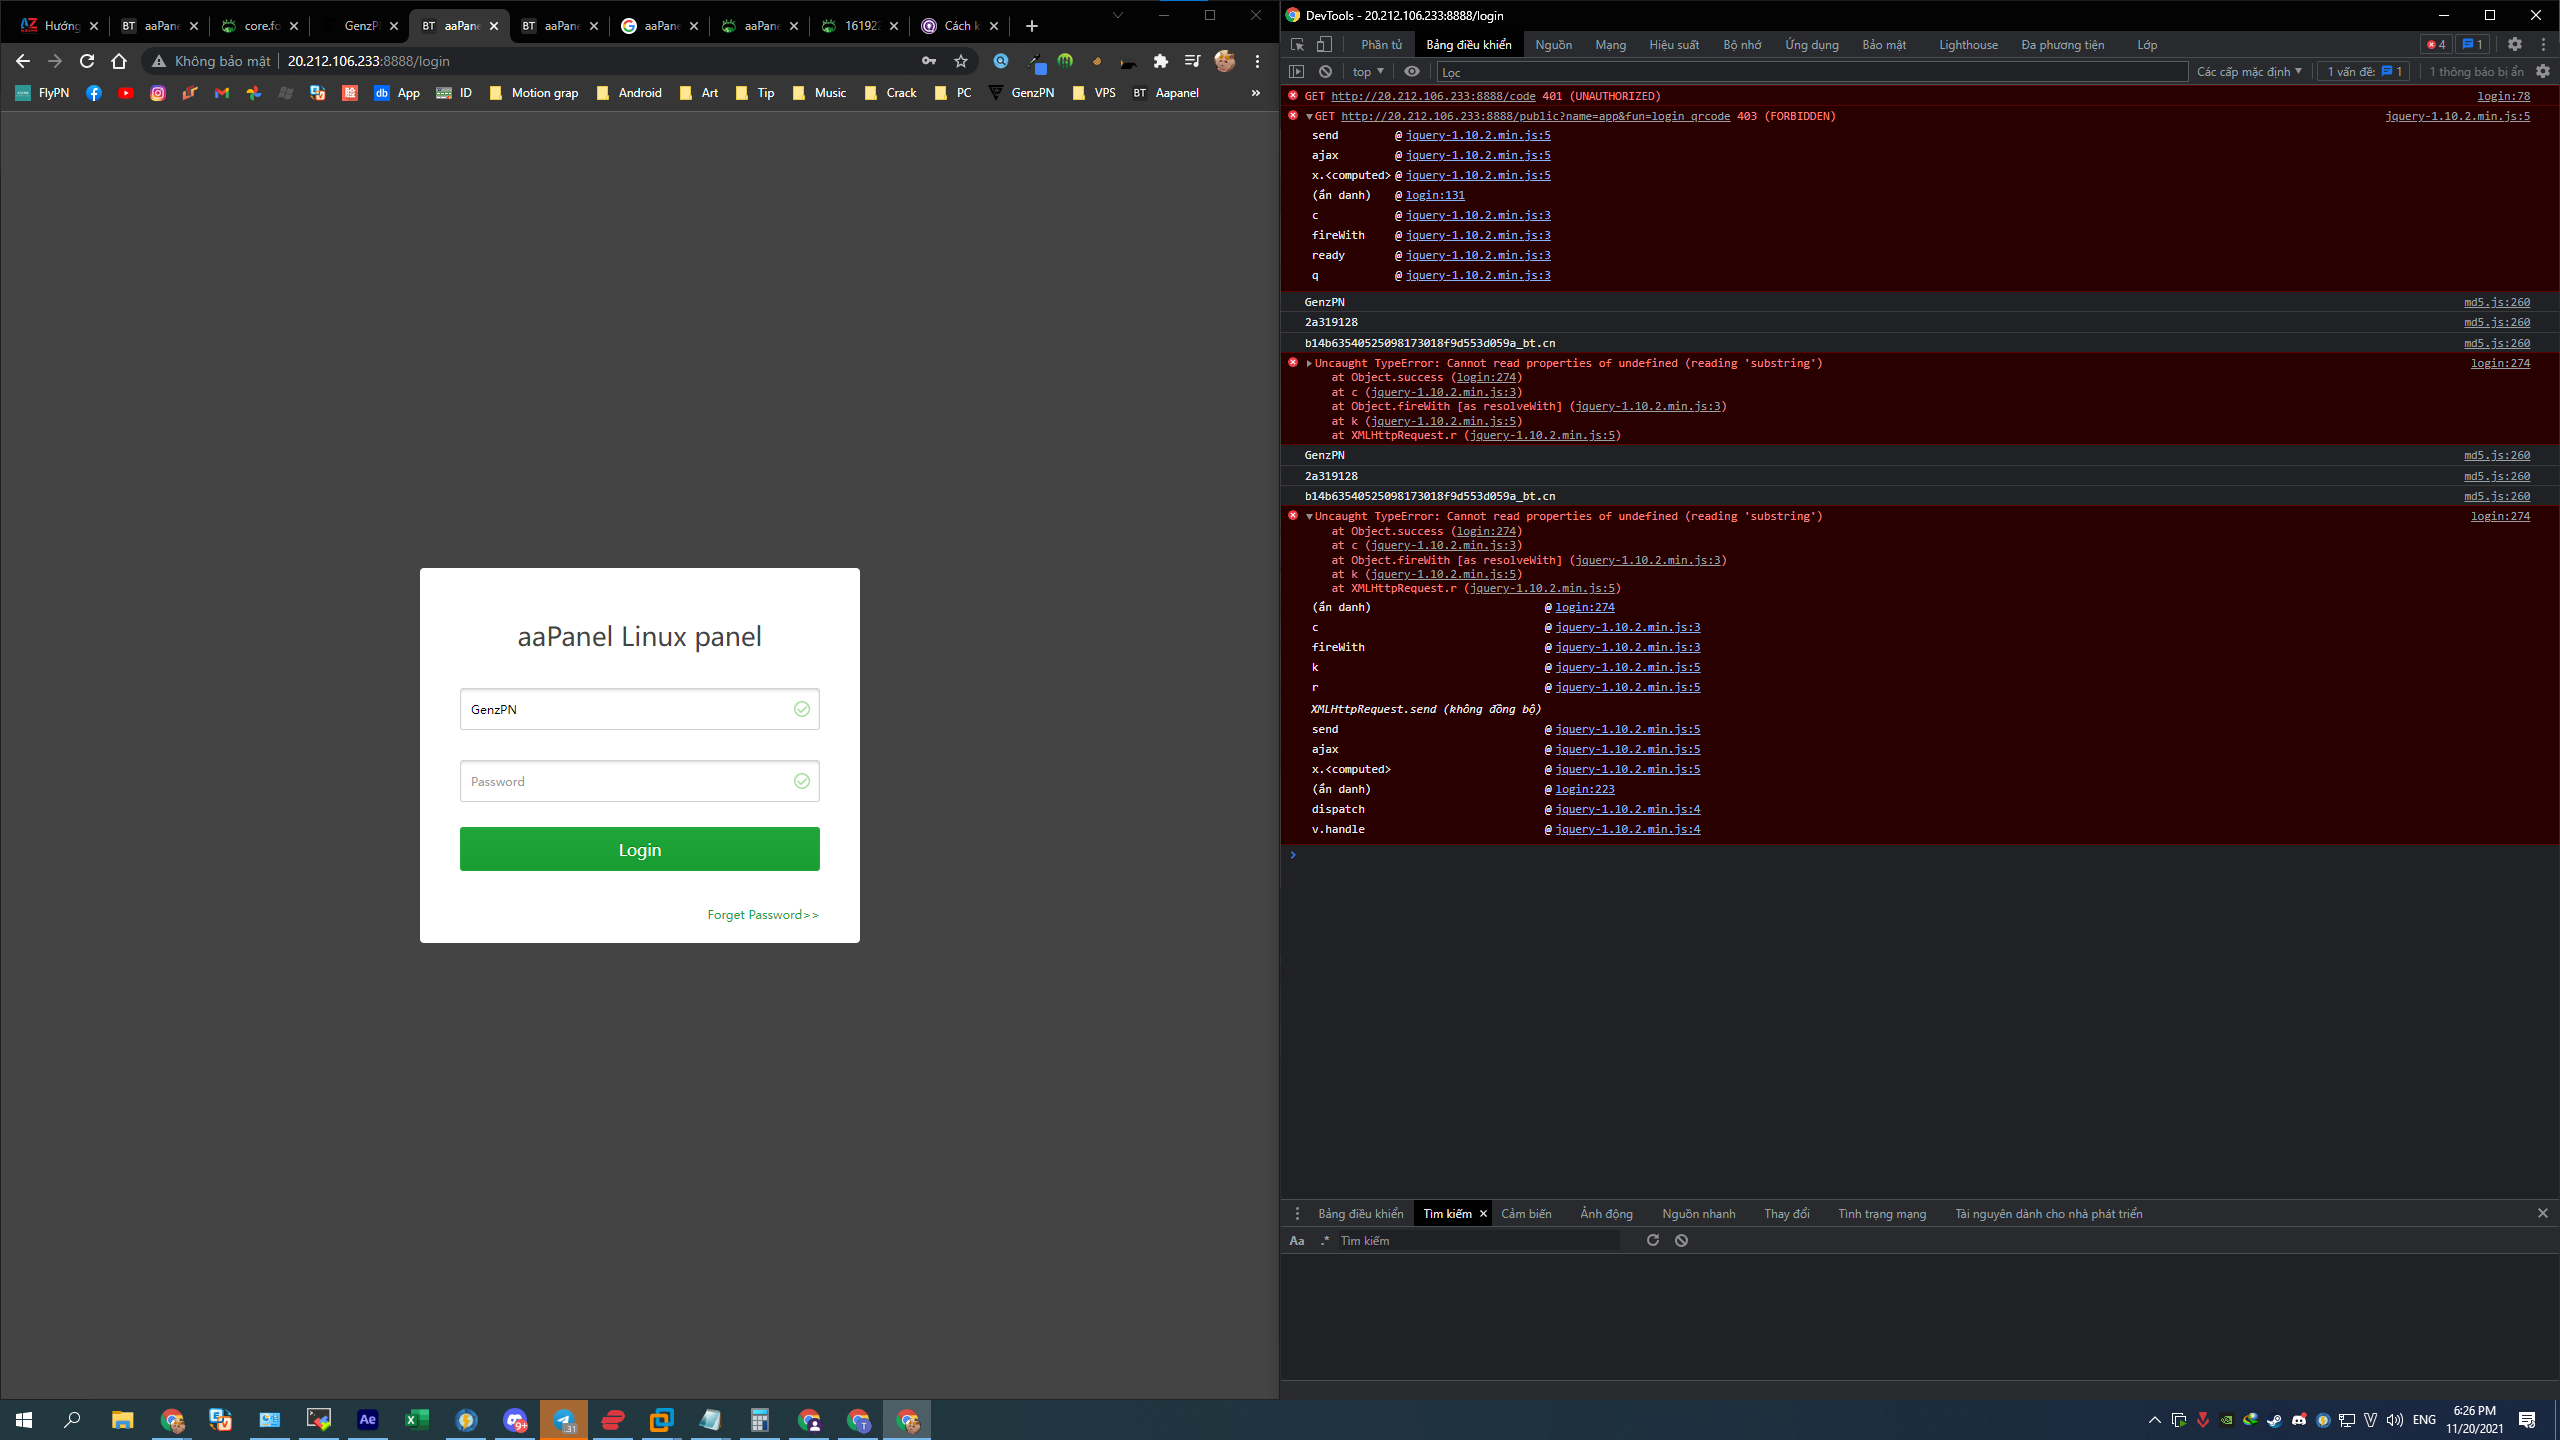Viewport: 2560px width, 1440px height.
Task: Open the Extensions puzzle piece icon
Action: [1160, 61]
